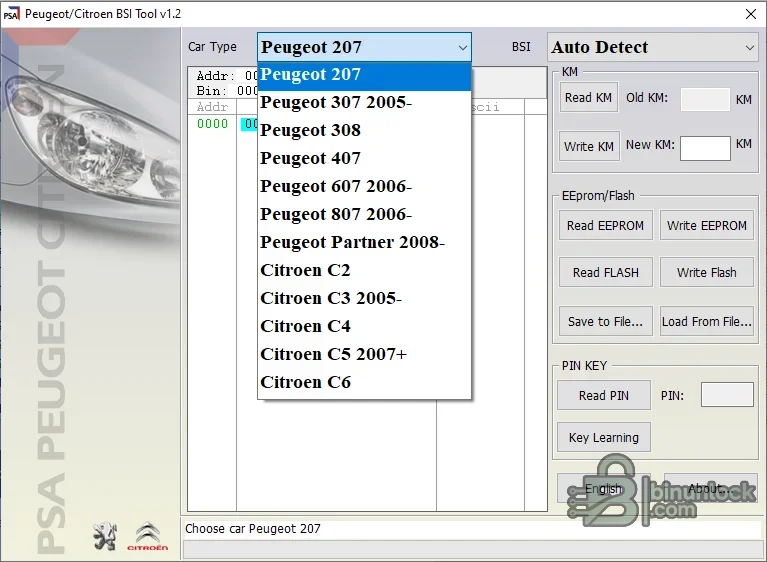767x562 pixels.
Task: Select Peugeot 807 2006- entry
Action: 364,214
